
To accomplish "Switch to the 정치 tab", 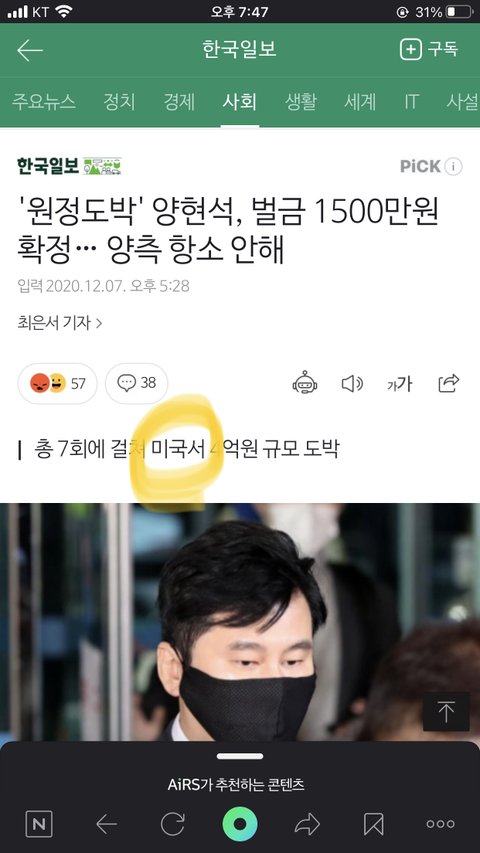I will (x=119, y=102).
